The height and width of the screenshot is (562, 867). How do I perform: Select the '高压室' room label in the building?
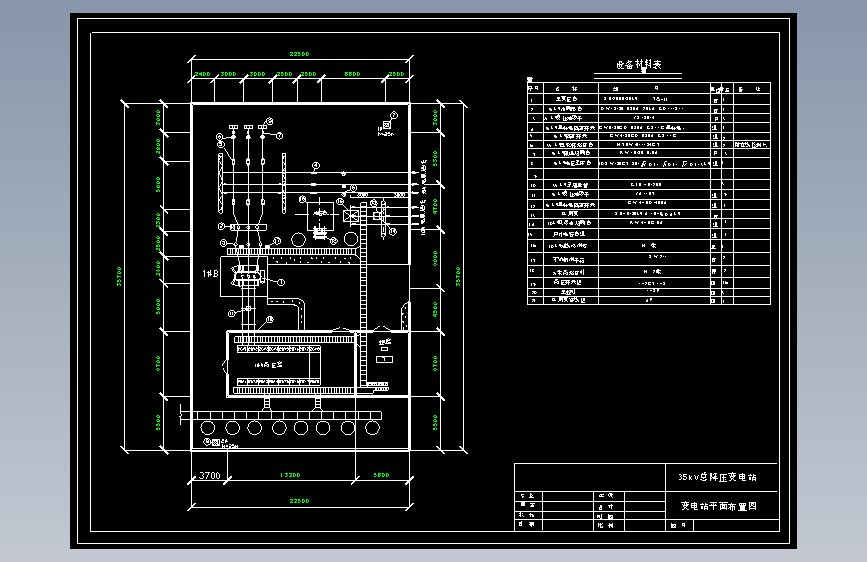click(x=269, y=365)
